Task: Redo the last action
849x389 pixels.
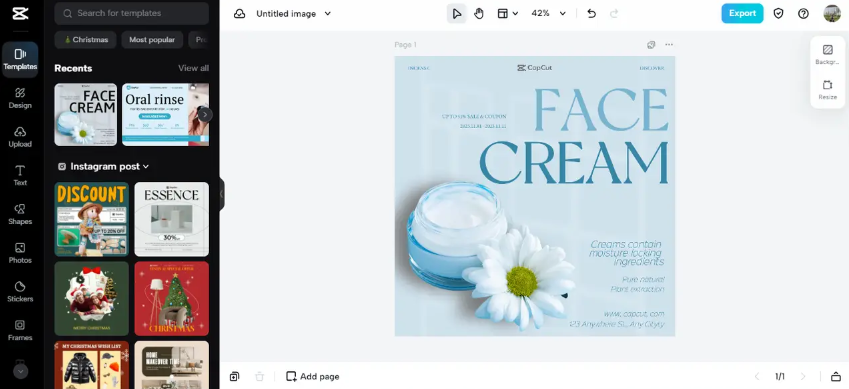Action: 614,14
